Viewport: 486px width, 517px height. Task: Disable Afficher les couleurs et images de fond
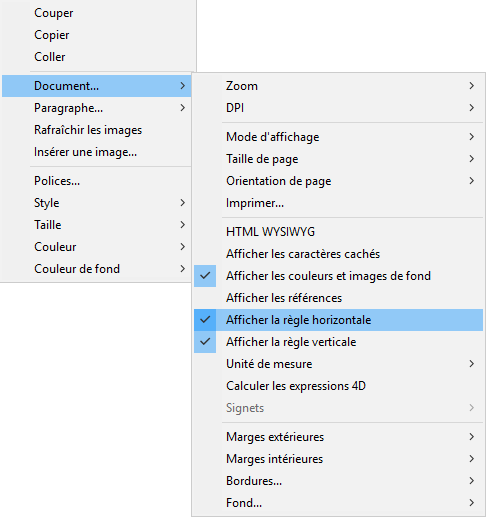338,276
